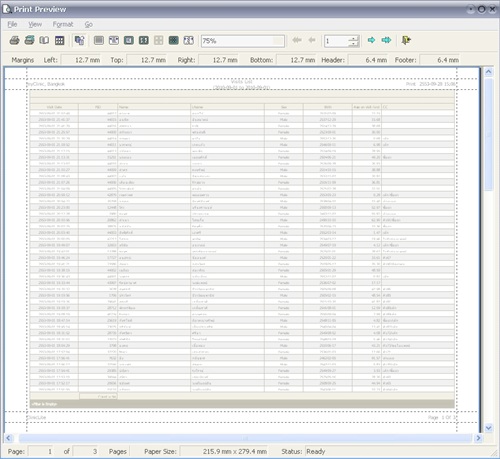Increase page number with the spinner up arrow
The height and width of the screenshot is (459, 500).
pos(353,38)
